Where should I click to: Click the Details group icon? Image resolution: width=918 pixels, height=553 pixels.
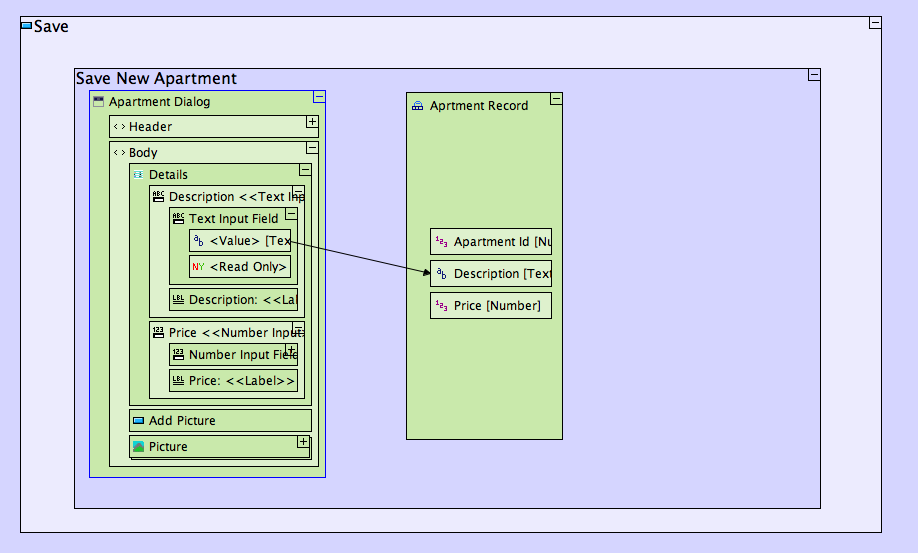coord(138,175)
